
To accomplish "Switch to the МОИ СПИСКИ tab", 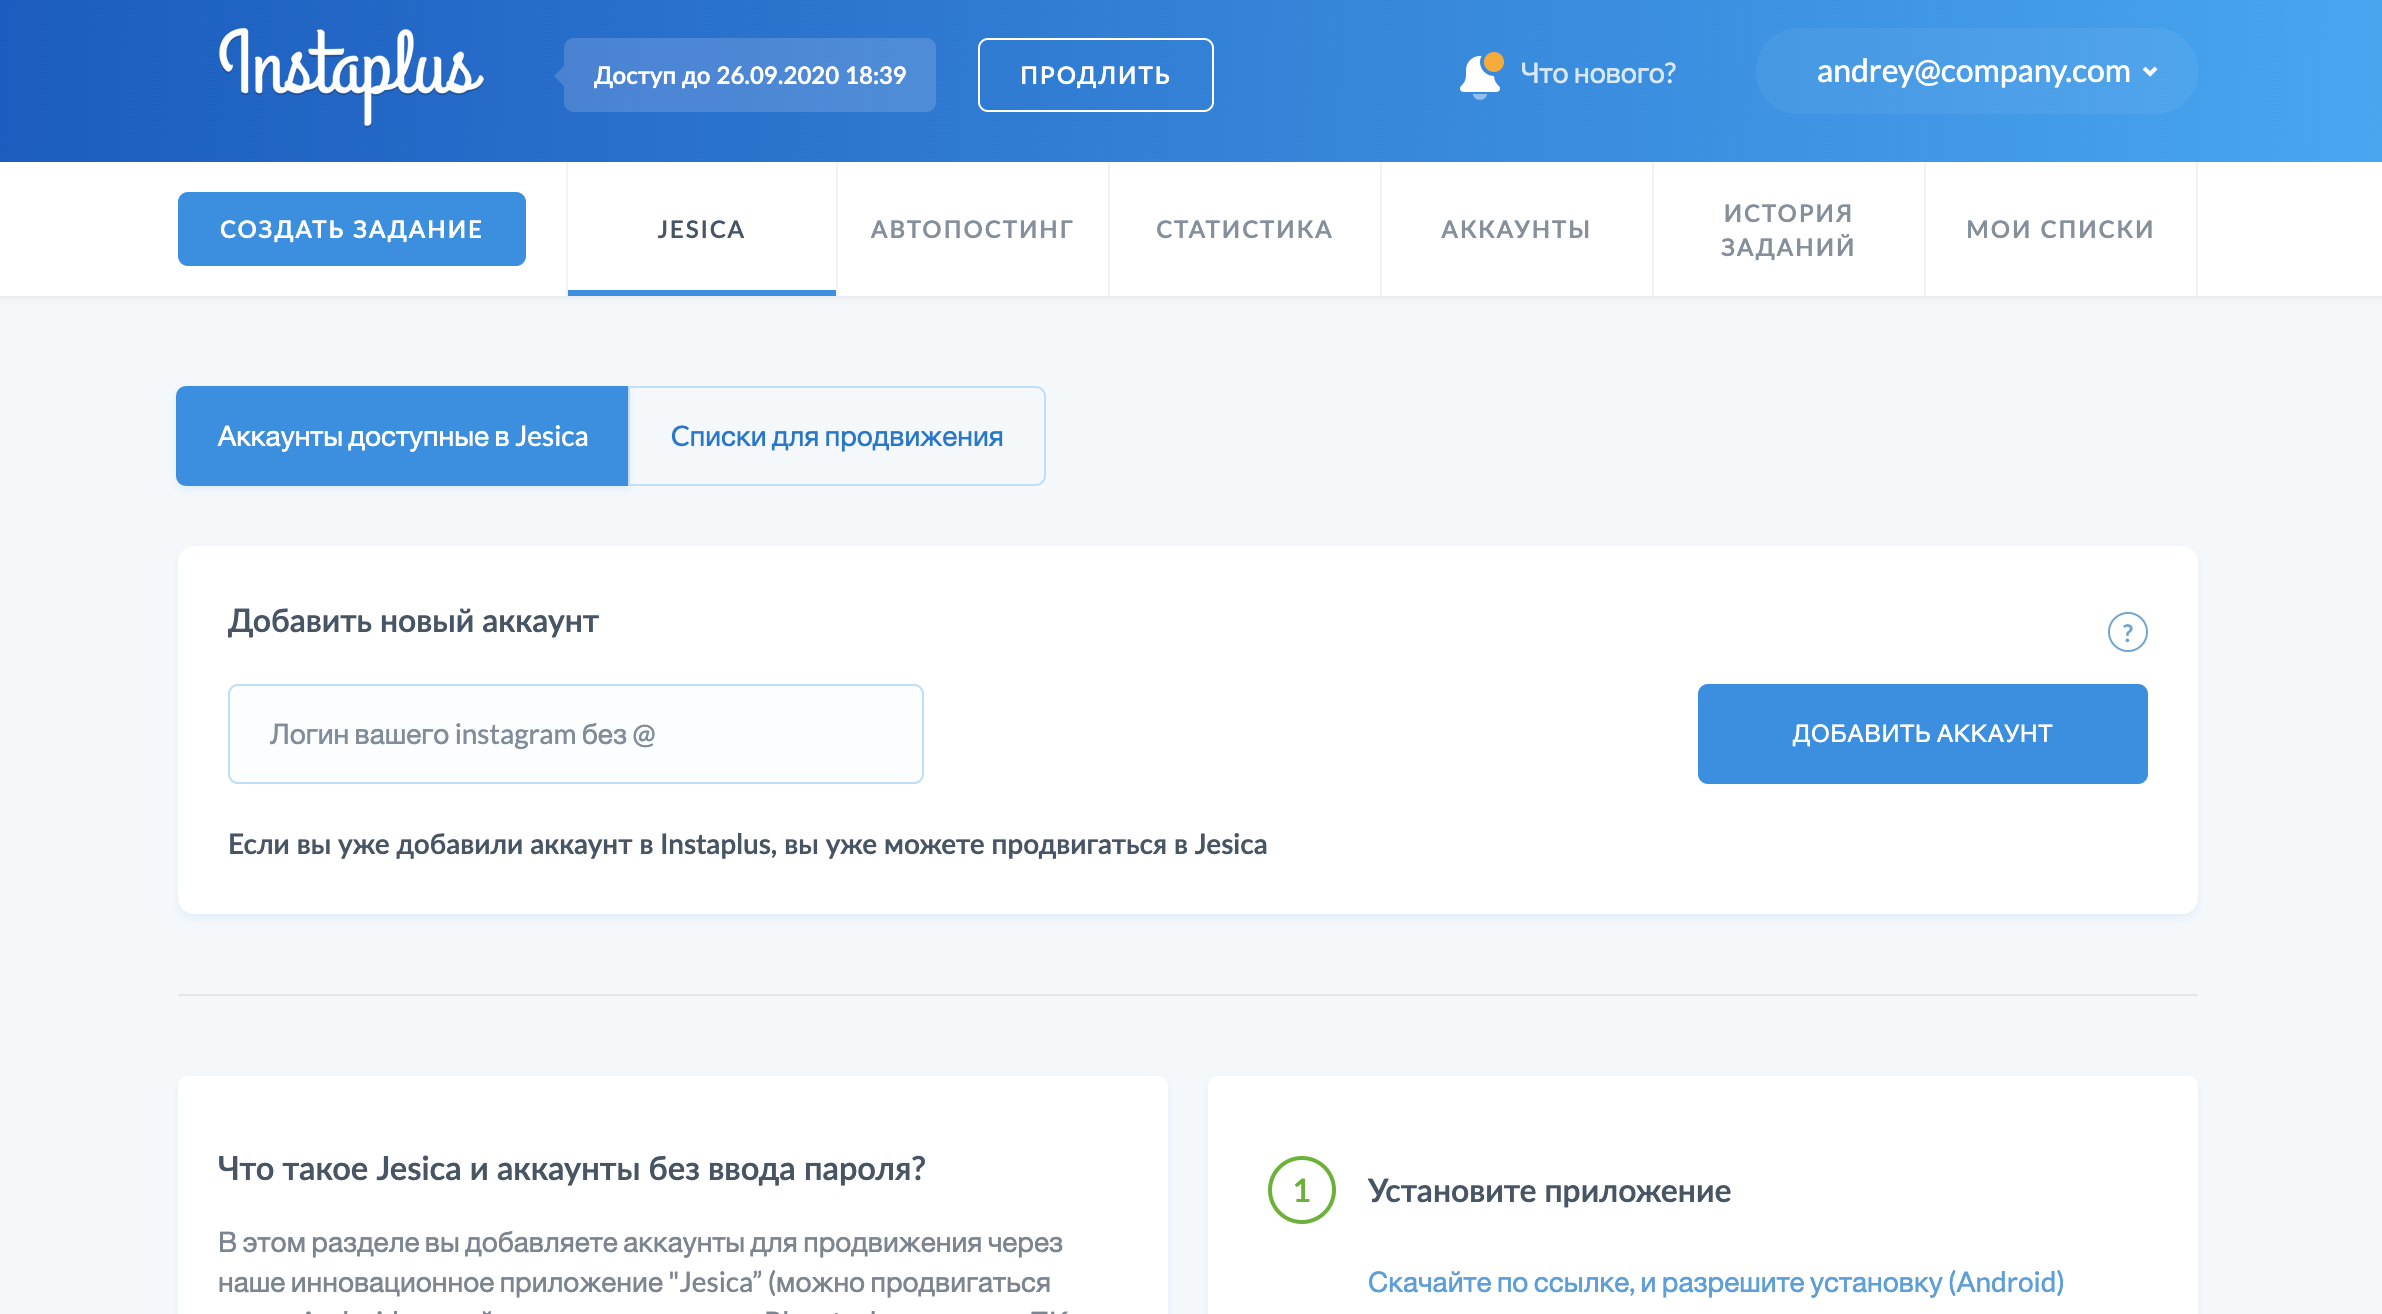I will (2060, 229).
